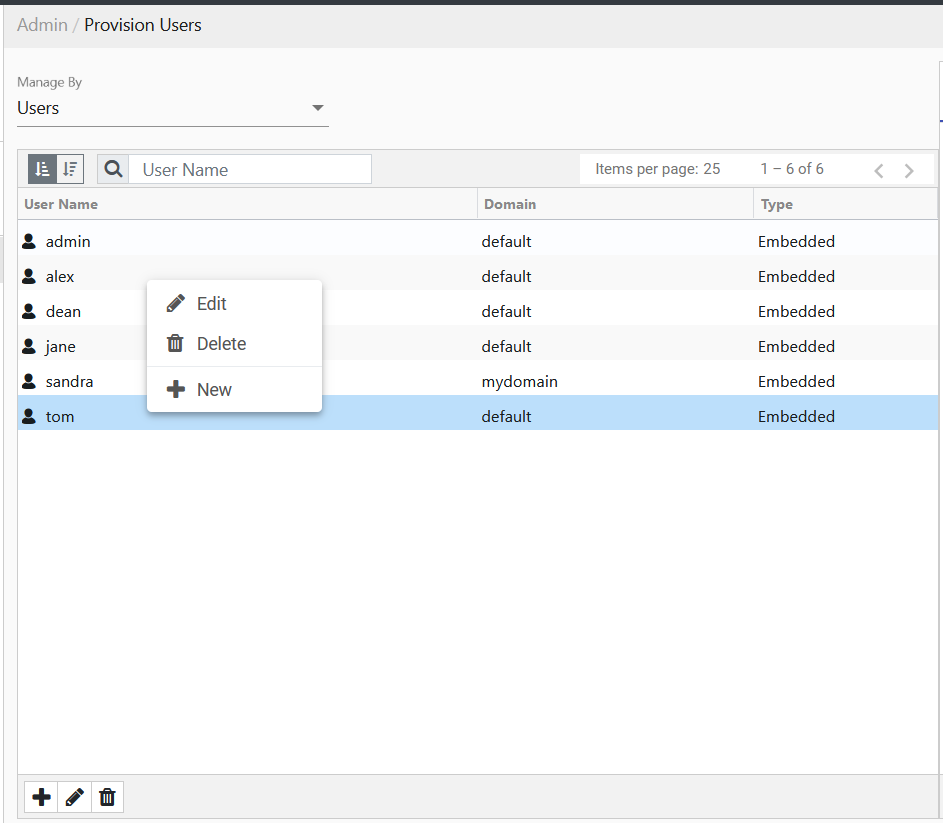Select the tom user name
The height and width of the screenshot is (823, 943).
click(60, 416)
